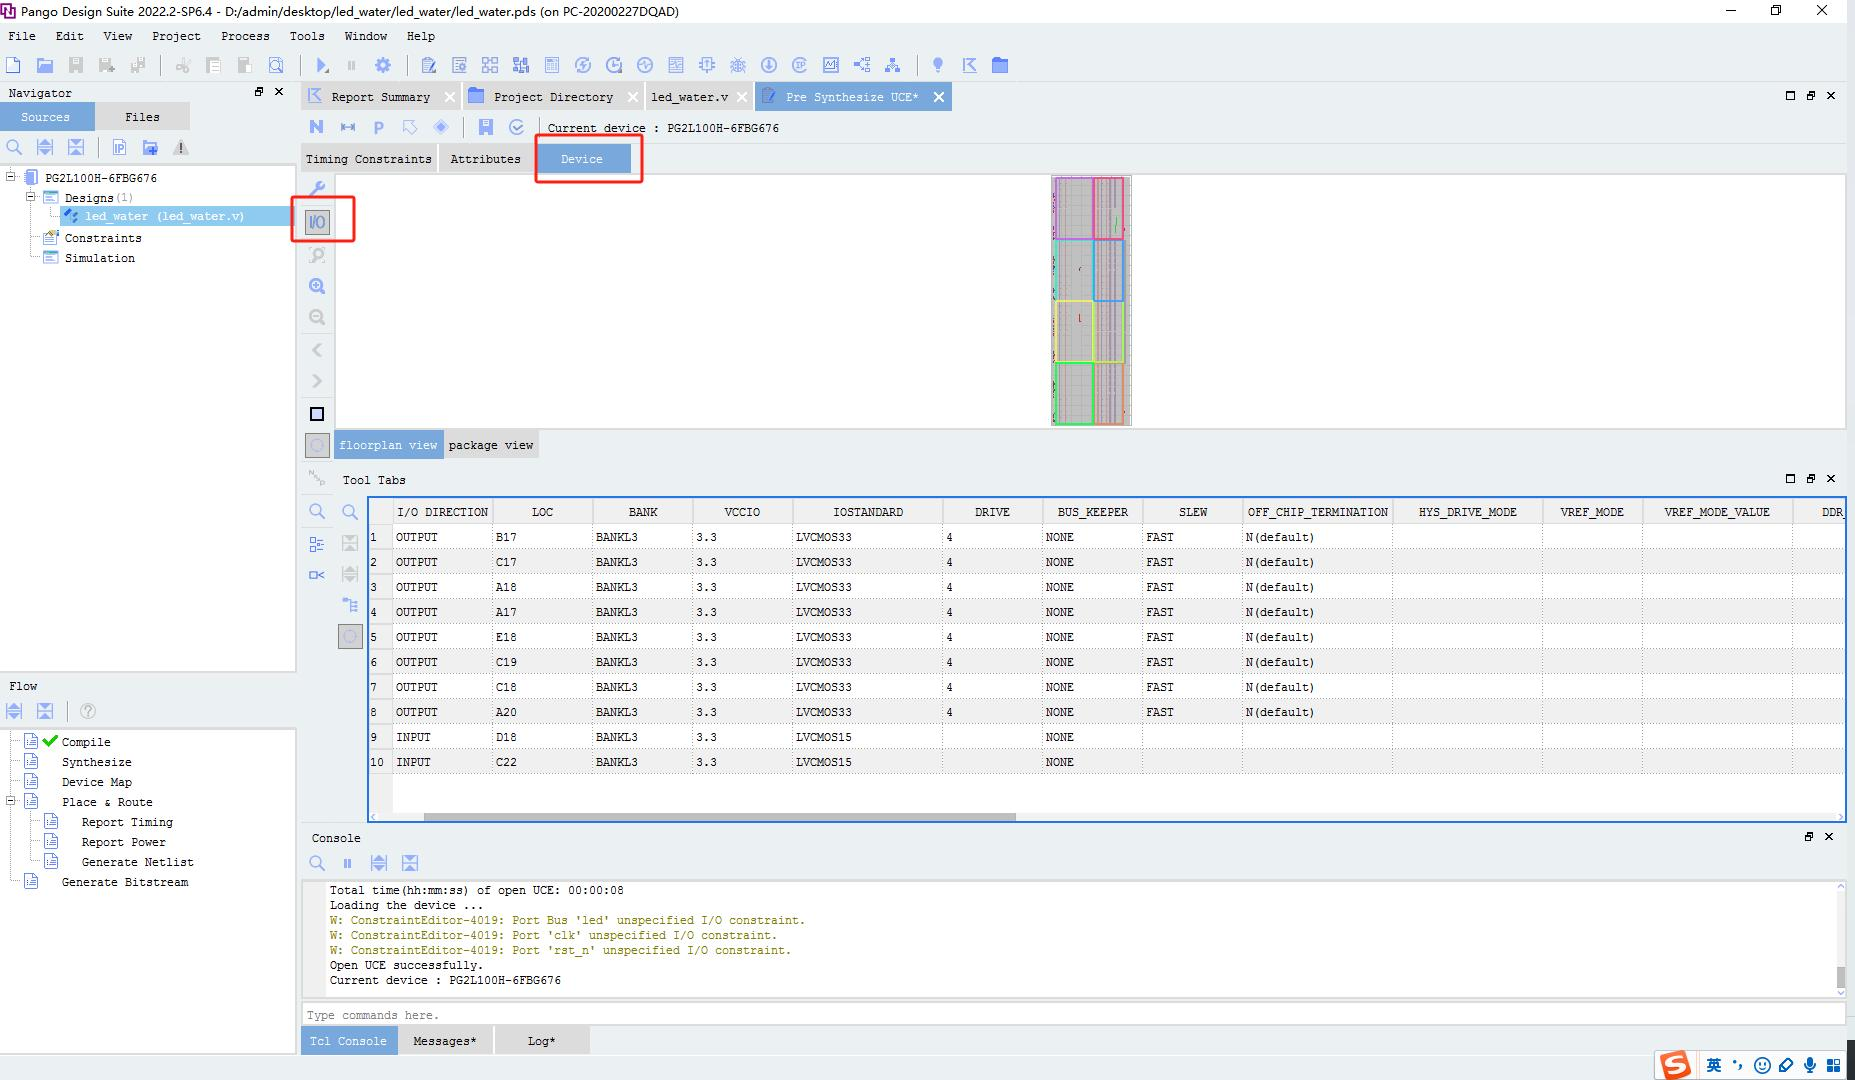Zoom in on the device floorplan
Image resolution: width=1855 pixels, height=1080 pixels.
coord(317,286)
